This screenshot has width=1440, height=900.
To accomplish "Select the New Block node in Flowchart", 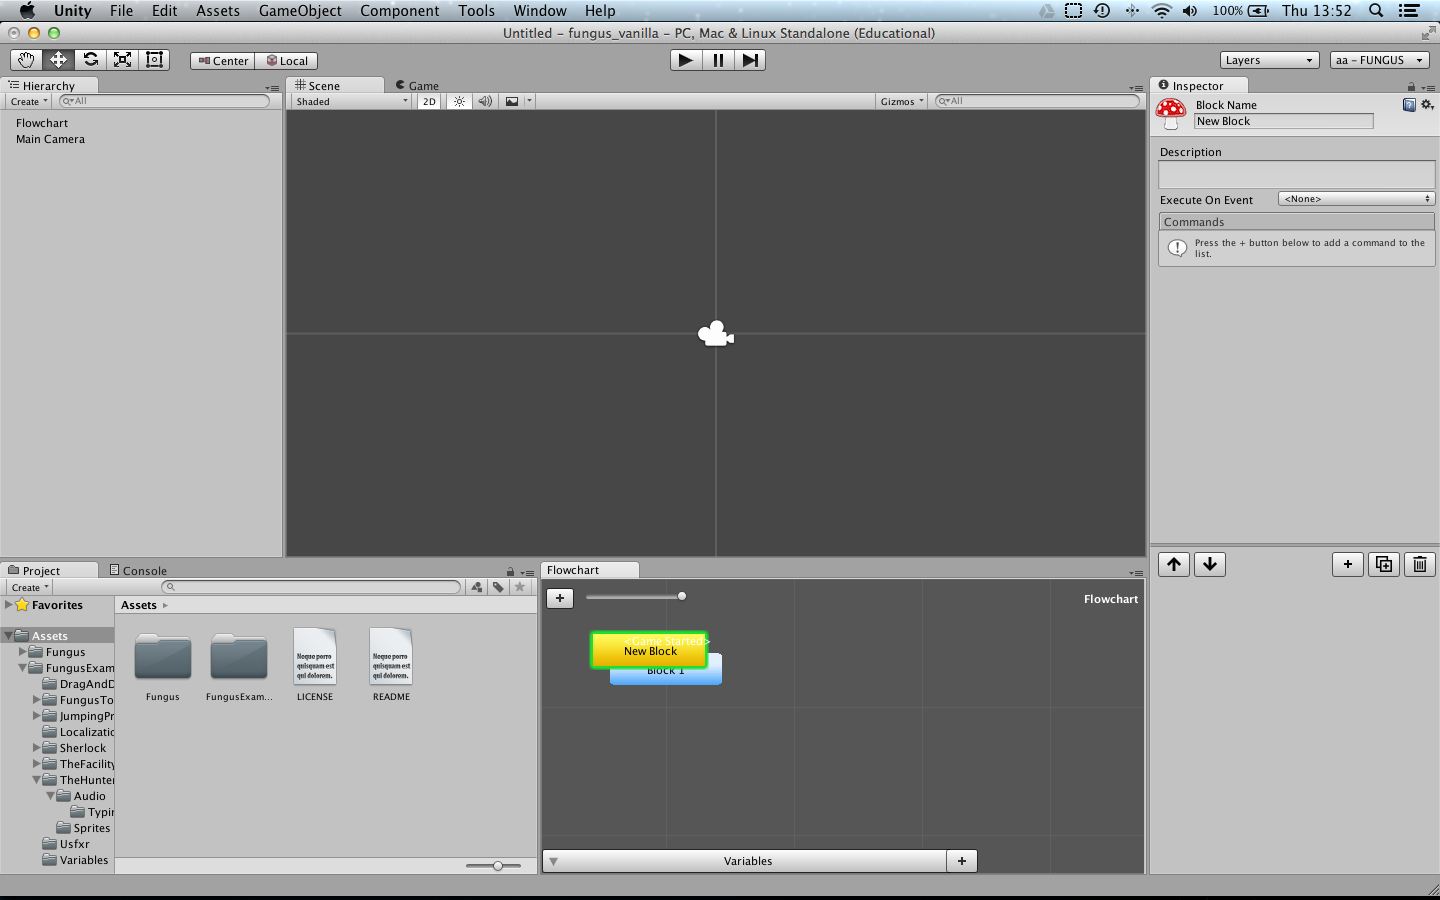I will click(650, 650).
